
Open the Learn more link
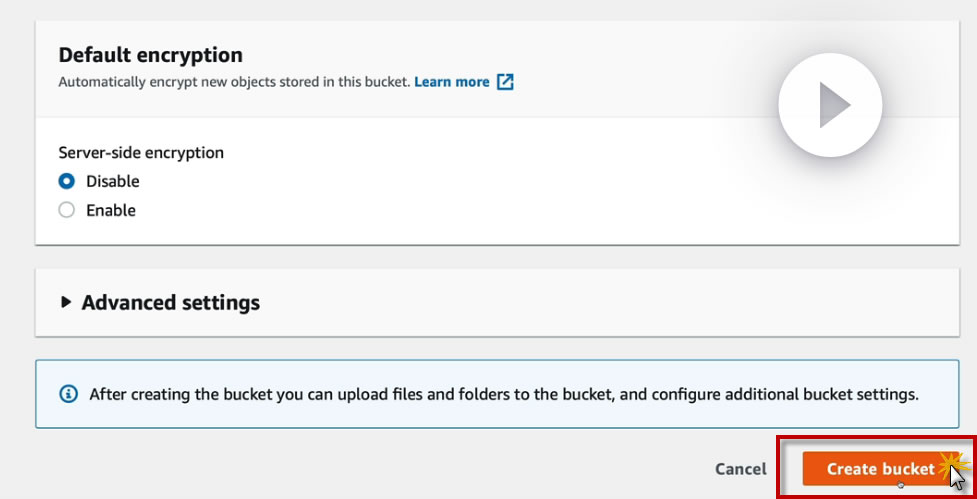click(452, 82)
